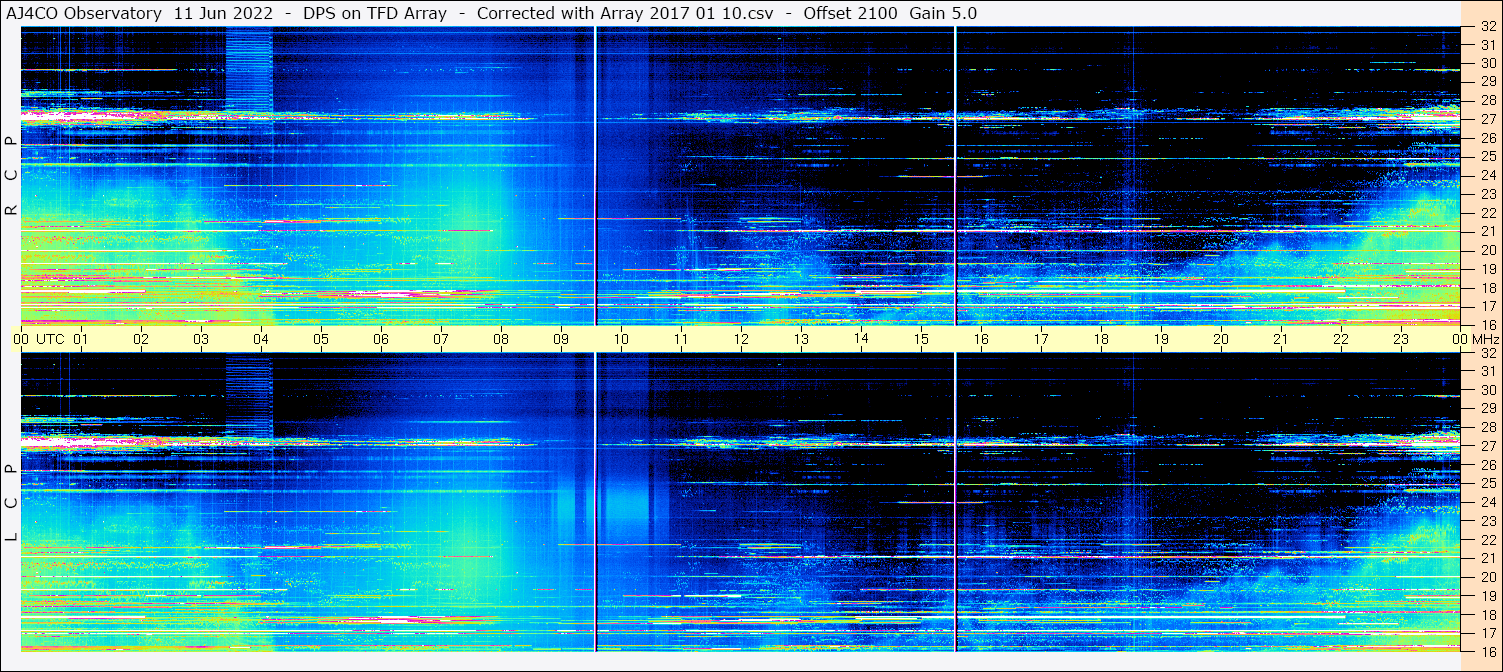
Task: Select the 04 hour tick on UTC axis
Action: [x=261, y=339]
